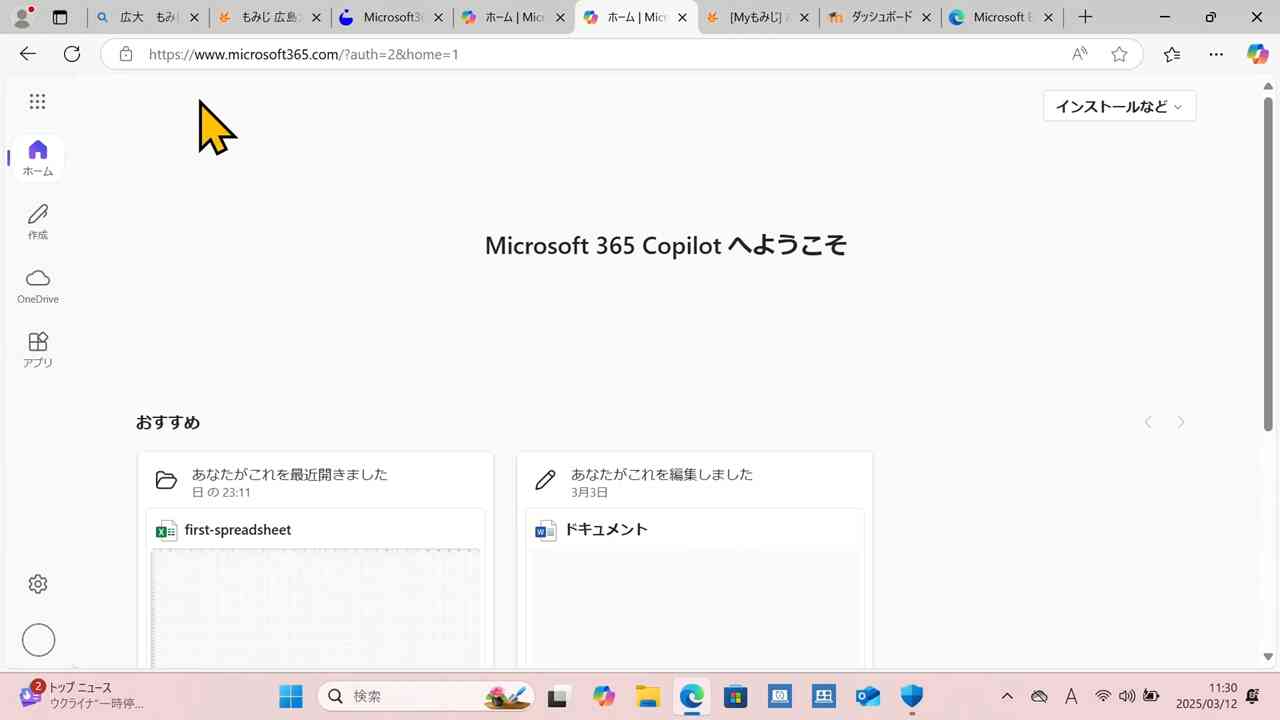Screen dimensions: 1280x720
Task: Click the read aloud icon in address bar
Action: [1080, 54]
